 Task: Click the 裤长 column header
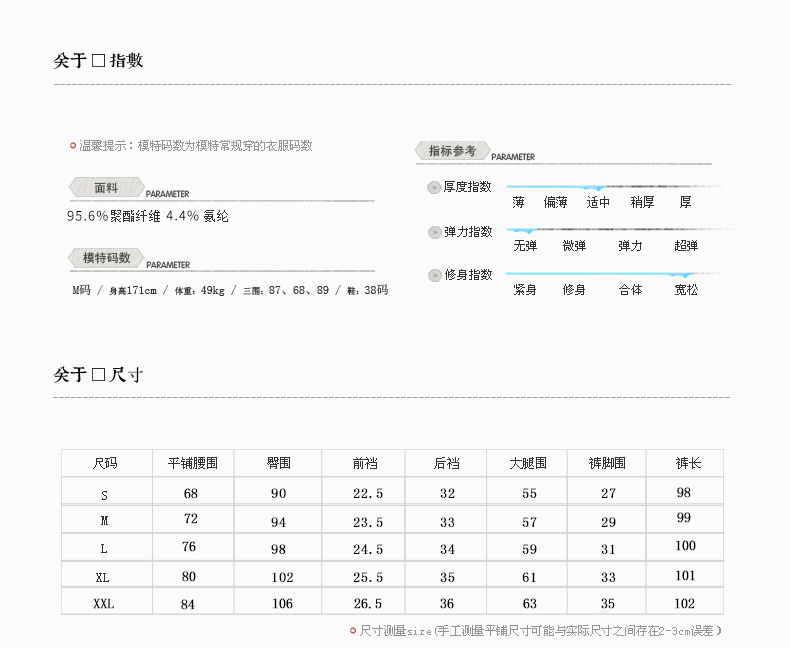tap(688, 463)
